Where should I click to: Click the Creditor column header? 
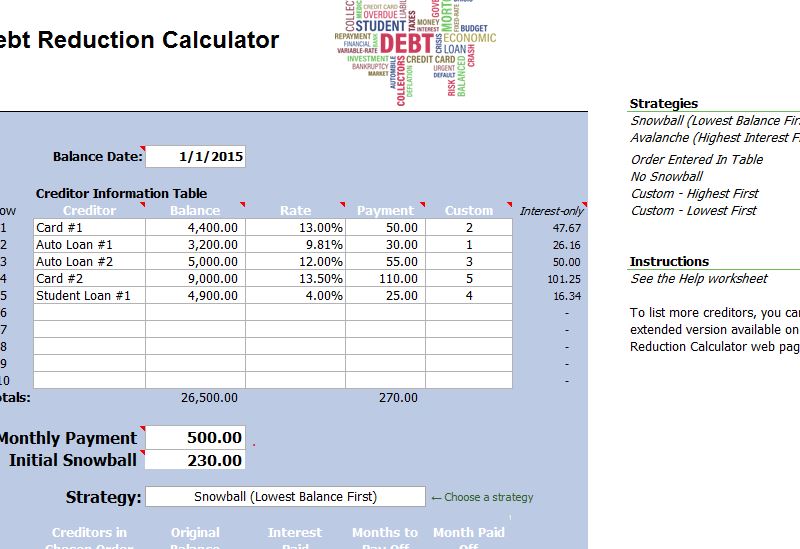coord(89,210)
